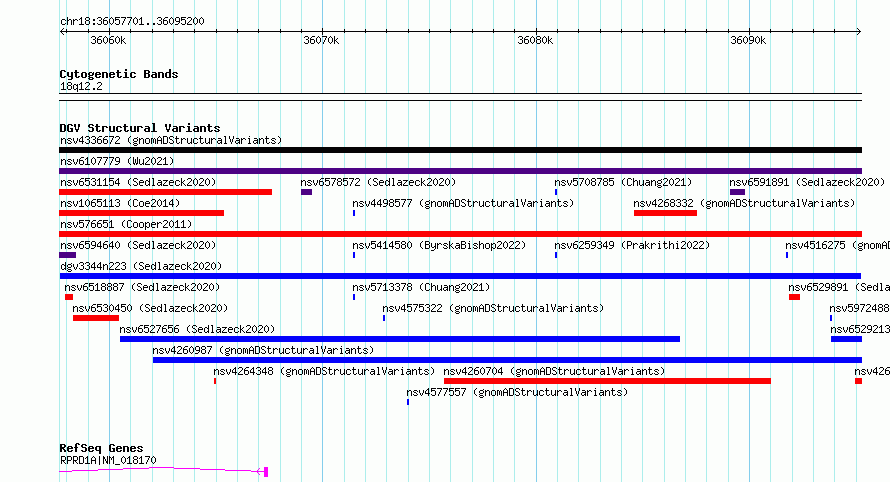Click the chr18:36057701..36095200 coordinate text
The height and width of the screenshot is (482, 890).
point(132,22)
